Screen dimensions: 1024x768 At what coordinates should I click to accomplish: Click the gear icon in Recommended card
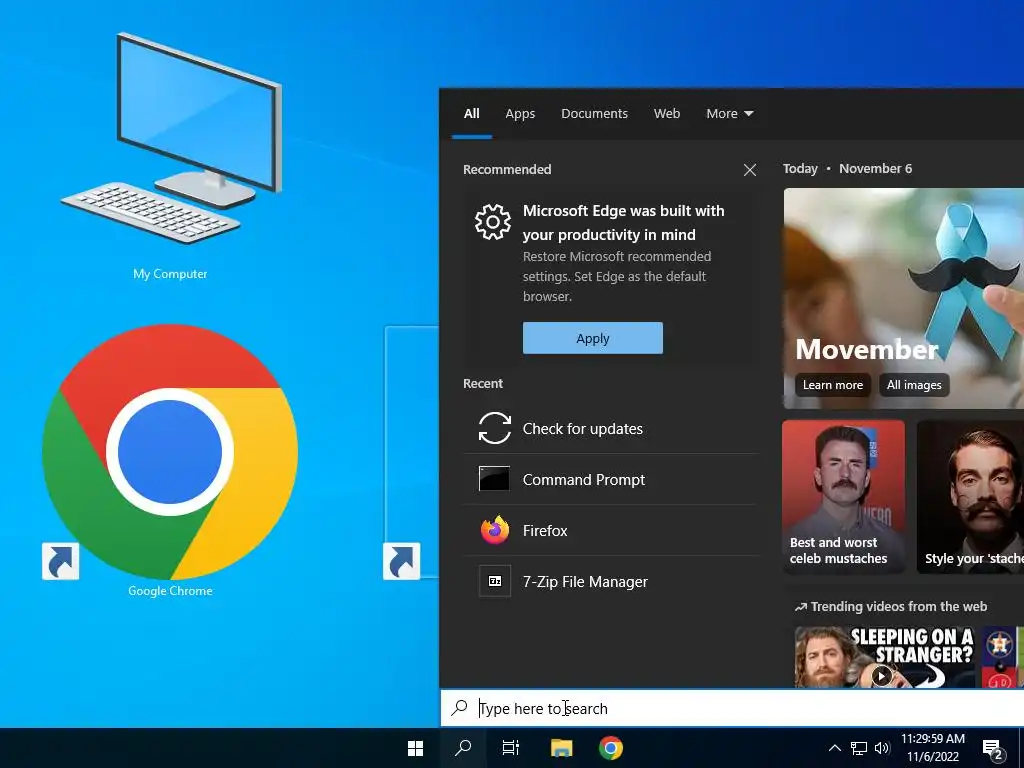pyautogui.click(x=493, y=222)
